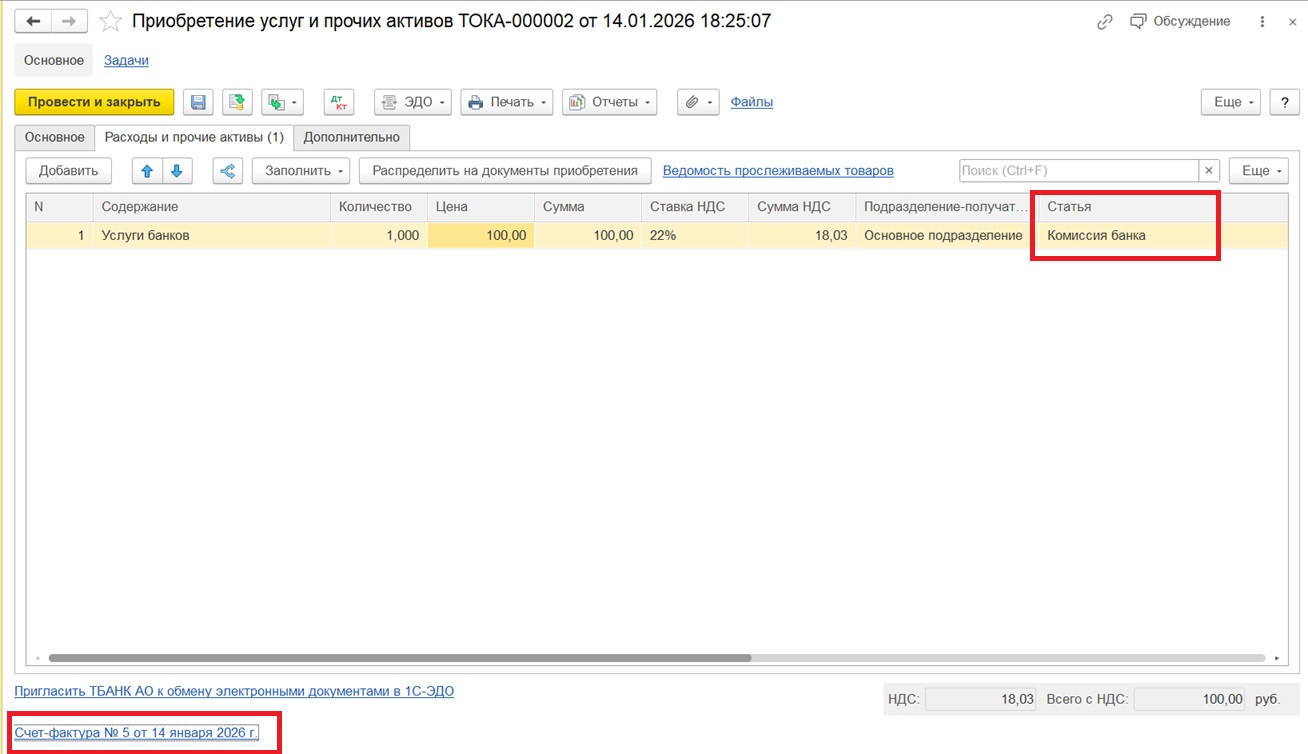Image resolution: width=1308 pixels, height=754 pixels.
Task: Expand the ЭДО dropdown menu
Action: (413, 102)
